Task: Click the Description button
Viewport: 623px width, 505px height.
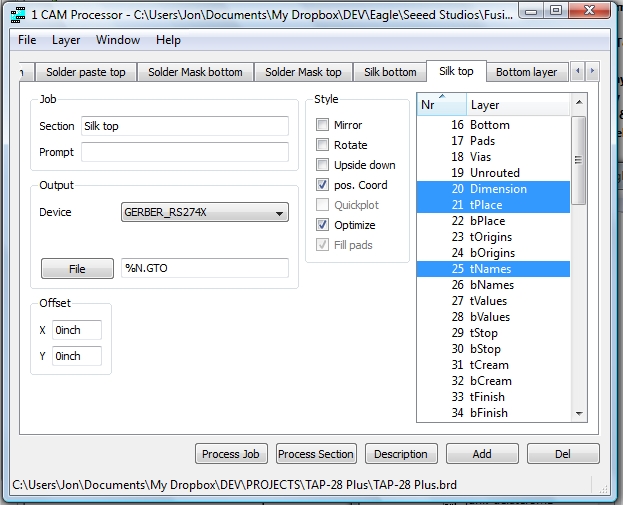Action: pos(401,454)
